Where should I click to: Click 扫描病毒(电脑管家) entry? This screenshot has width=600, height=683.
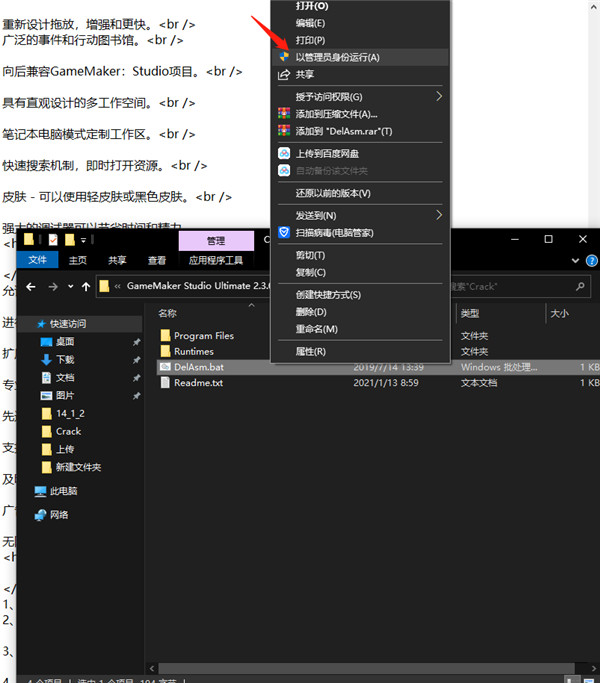(x=360, y=233)
